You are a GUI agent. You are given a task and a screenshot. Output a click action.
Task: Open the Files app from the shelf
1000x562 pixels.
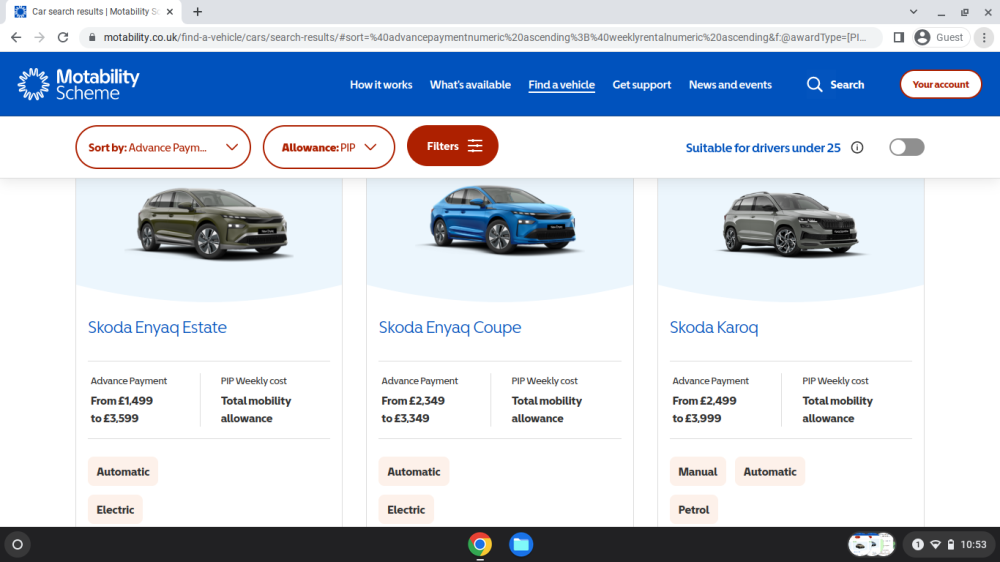(521, 544)
